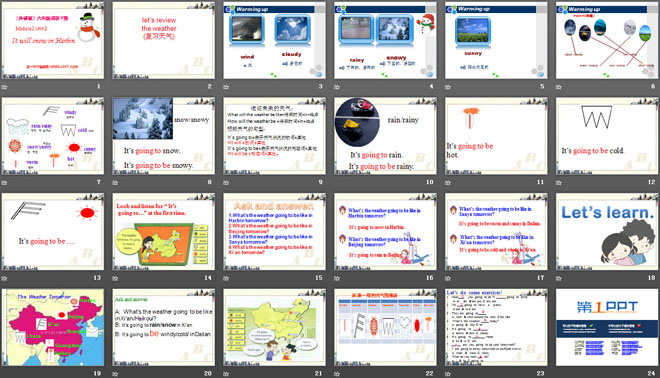Select the weather matching slide 6
660x378 pixels.
(x=607, y=40)
